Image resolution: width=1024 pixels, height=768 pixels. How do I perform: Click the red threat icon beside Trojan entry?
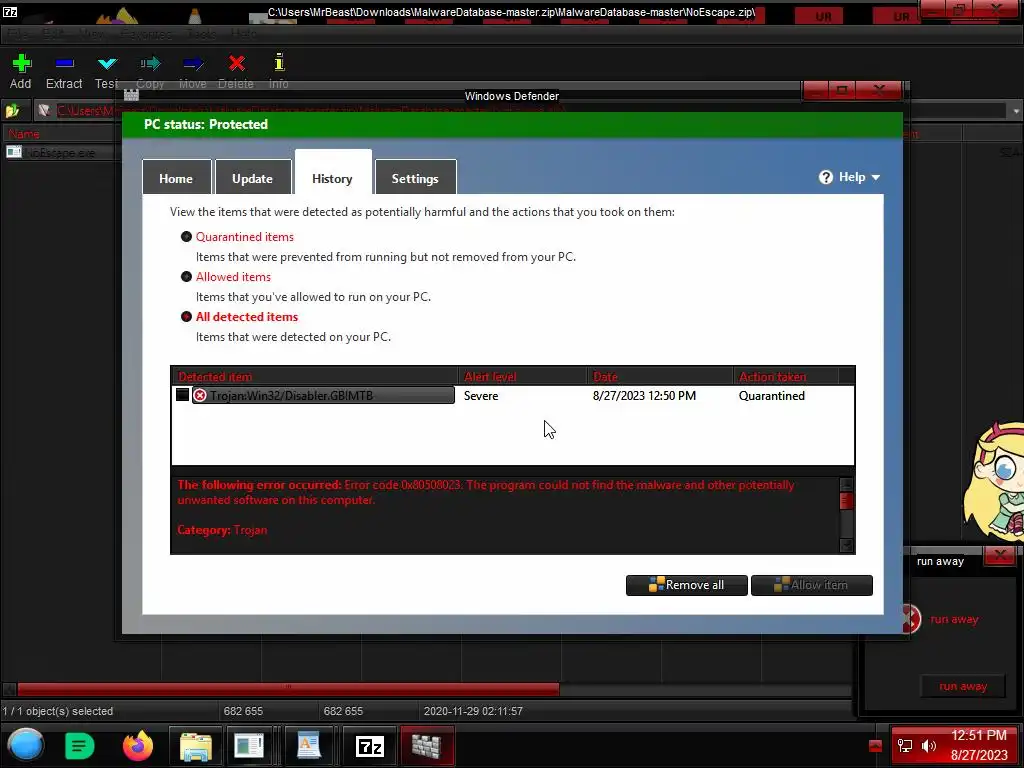(x=200, y=395)
